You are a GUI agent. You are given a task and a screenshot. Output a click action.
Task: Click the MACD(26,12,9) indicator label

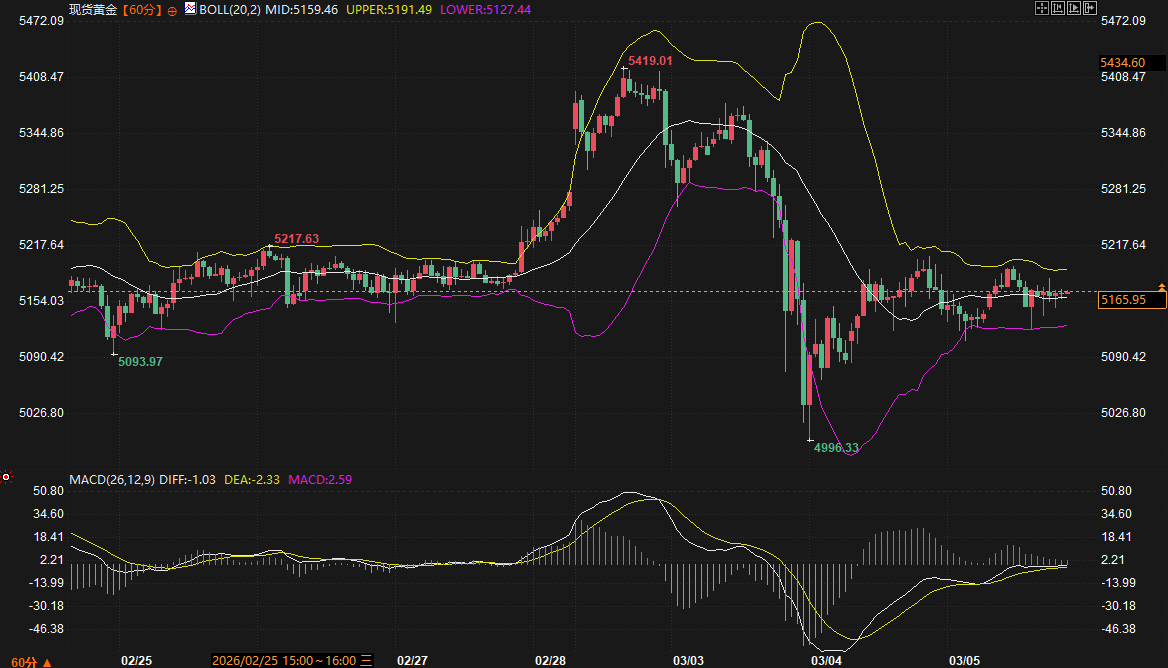[x=112, y=480]
